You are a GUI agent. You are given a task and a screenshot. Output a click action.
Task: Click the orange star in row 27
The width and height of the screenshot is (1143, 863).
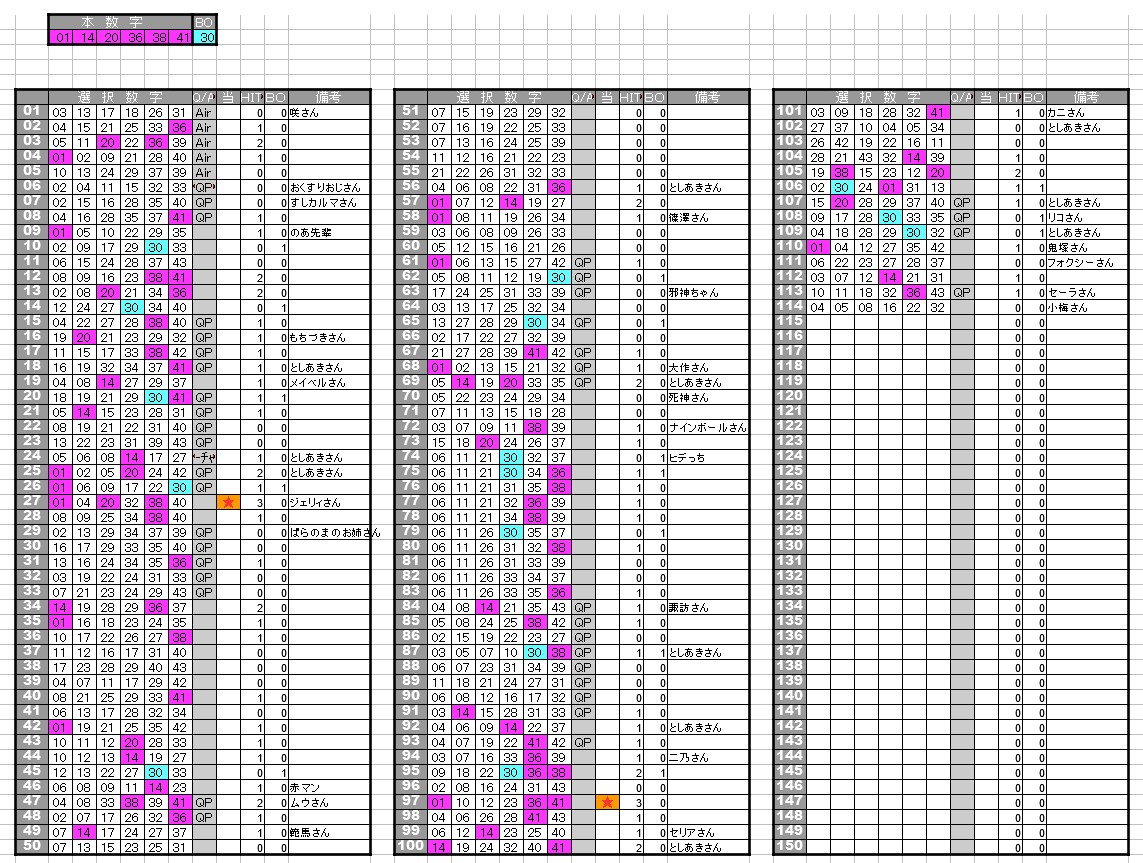pos(228,502)
